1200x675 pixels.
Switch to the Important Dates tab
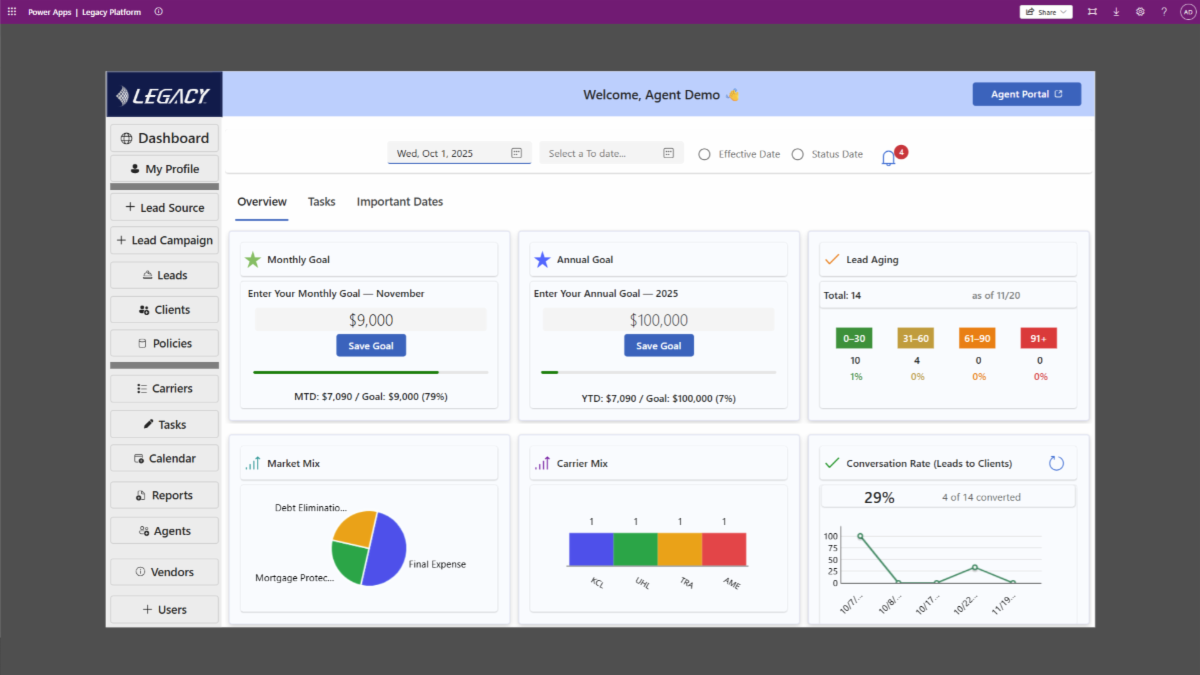[399, 202]
